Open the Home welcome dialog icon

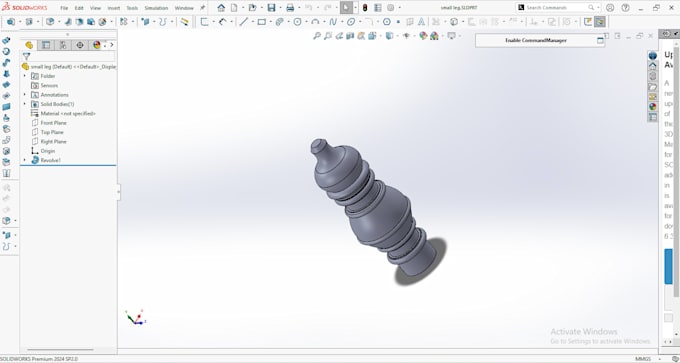(x=221, y=8)
